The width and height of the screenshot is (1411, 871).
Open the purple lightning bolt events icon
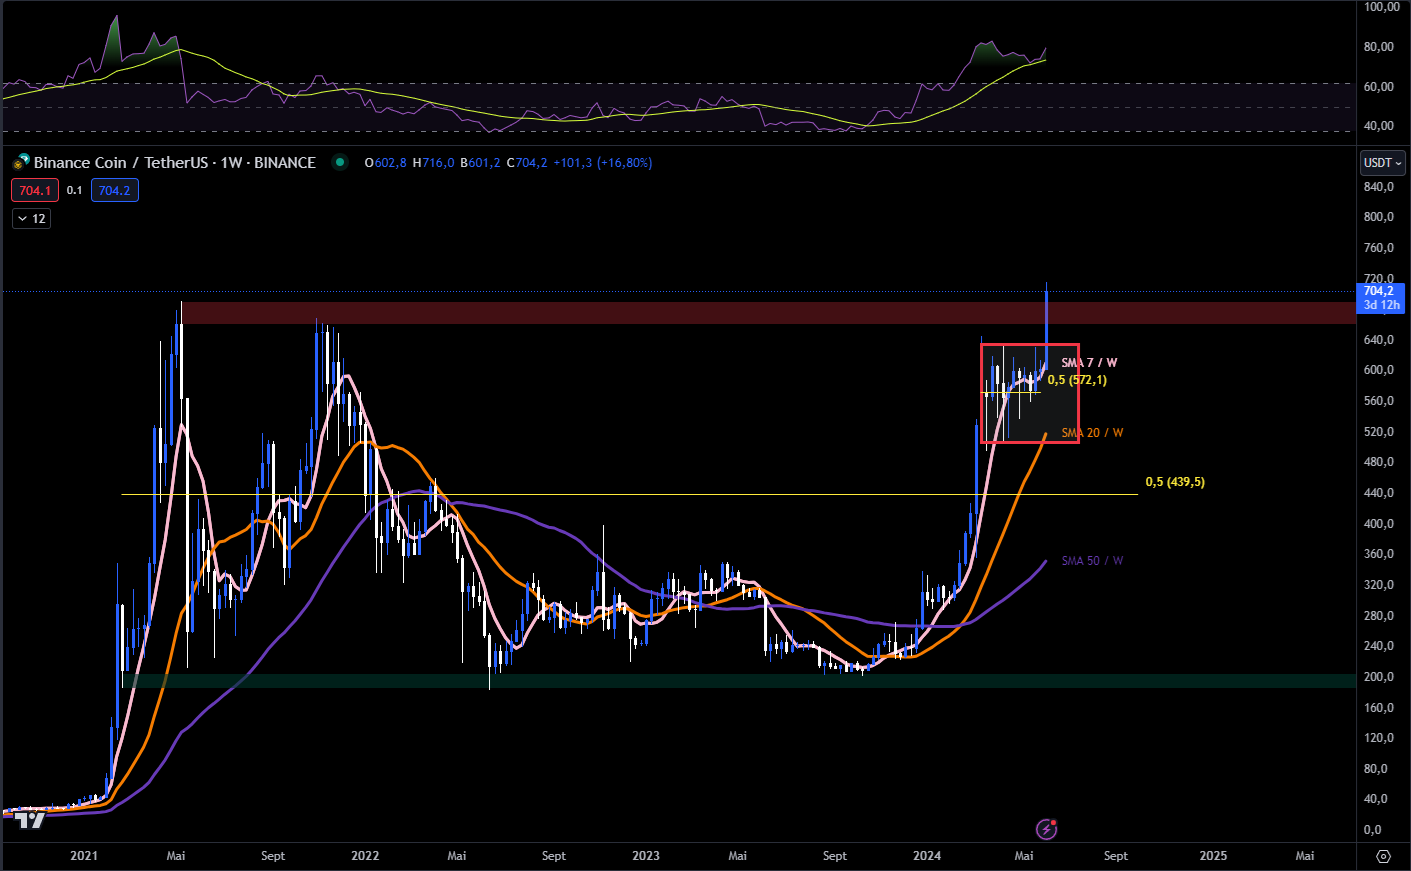(1047, 829)
